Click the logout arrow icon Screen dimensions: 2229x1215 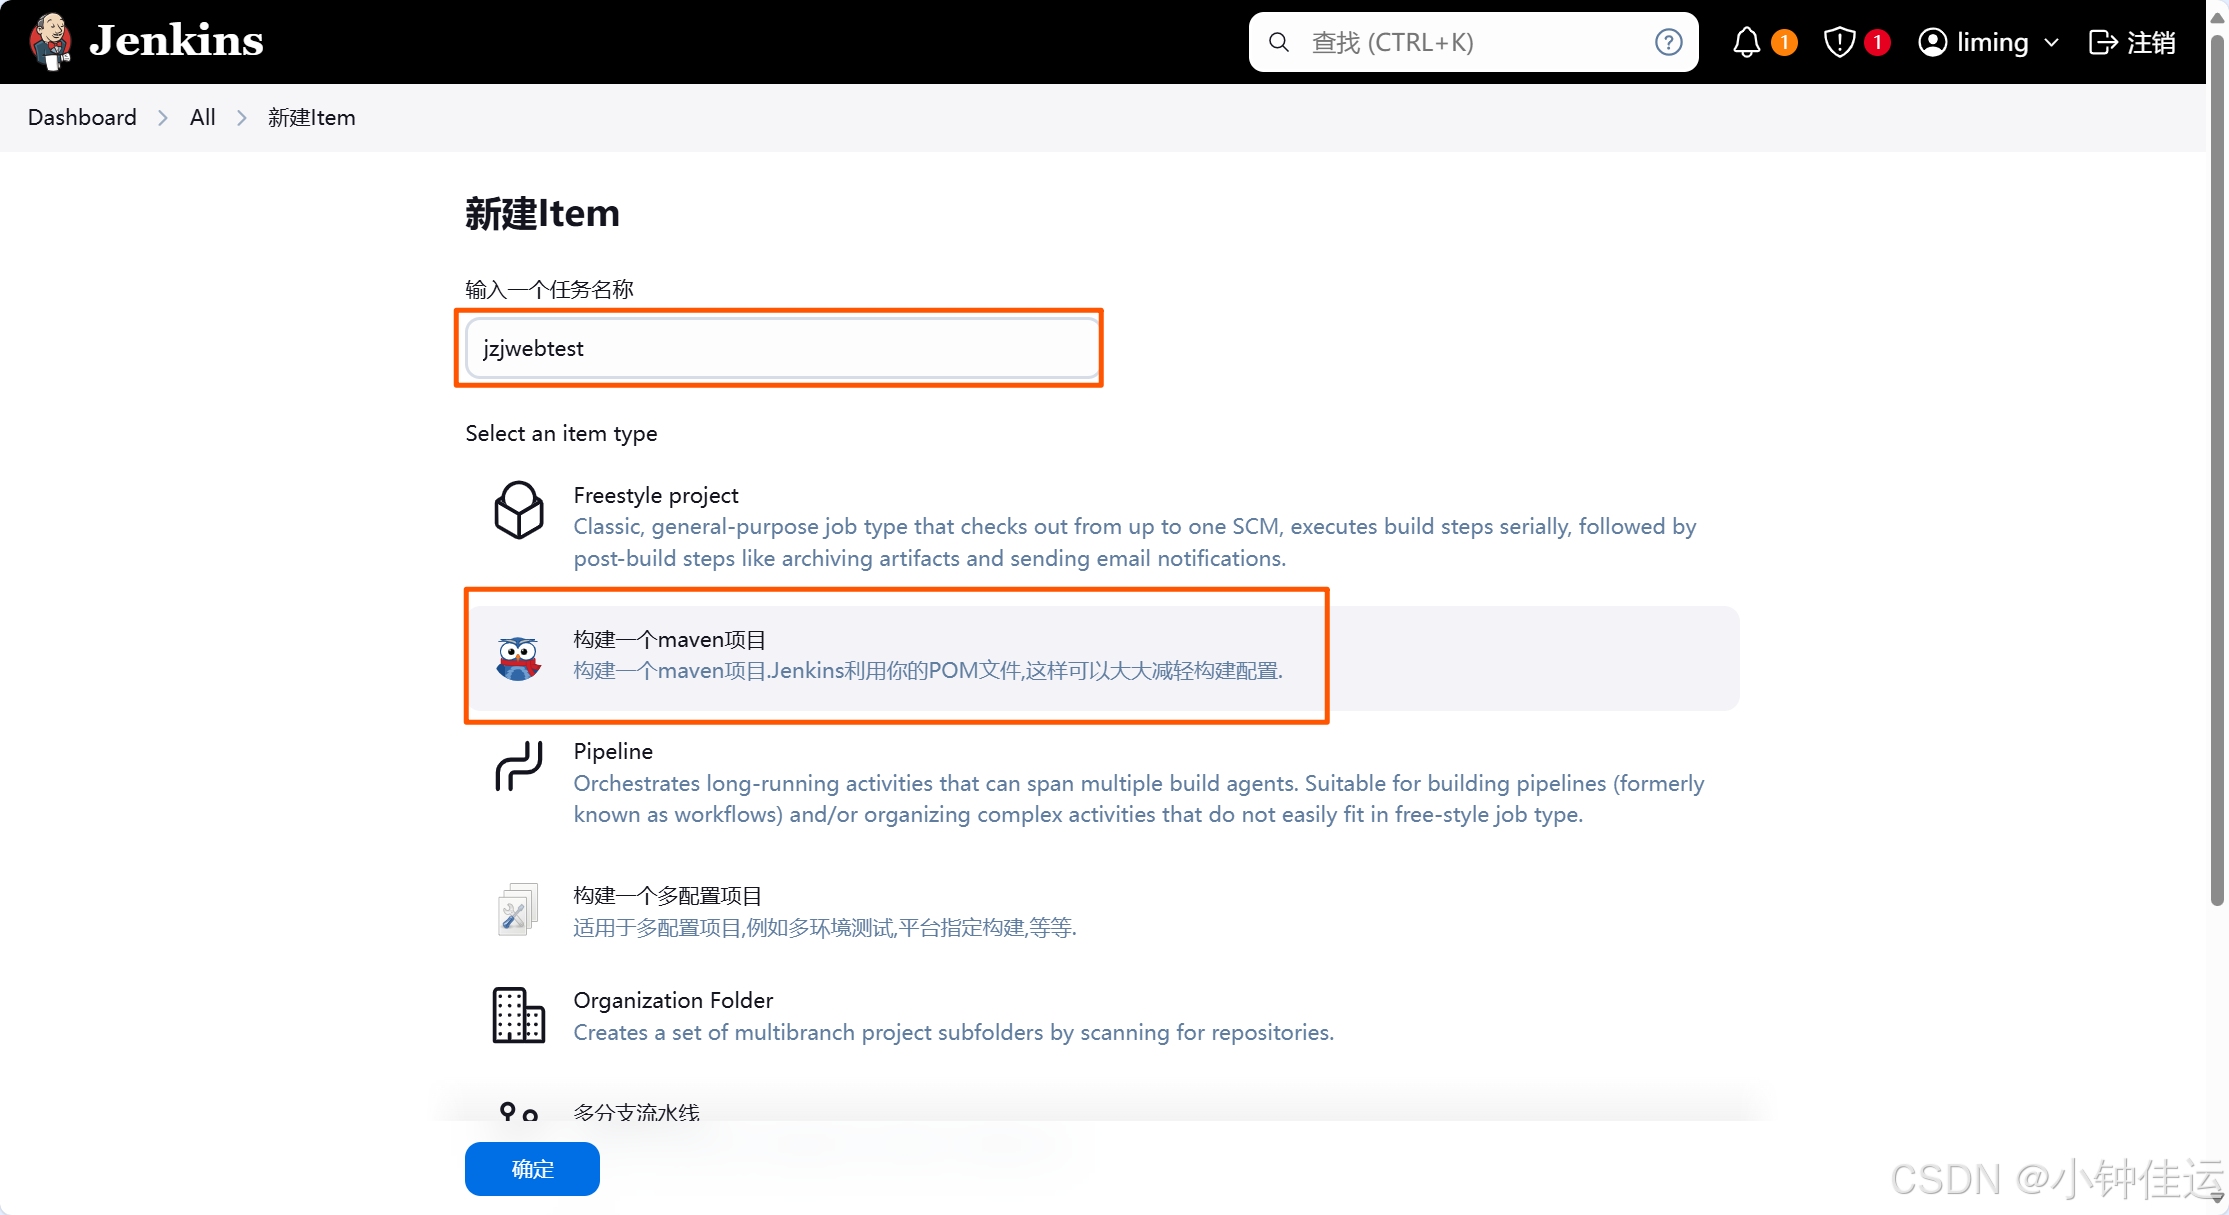tap(2102, 42)
